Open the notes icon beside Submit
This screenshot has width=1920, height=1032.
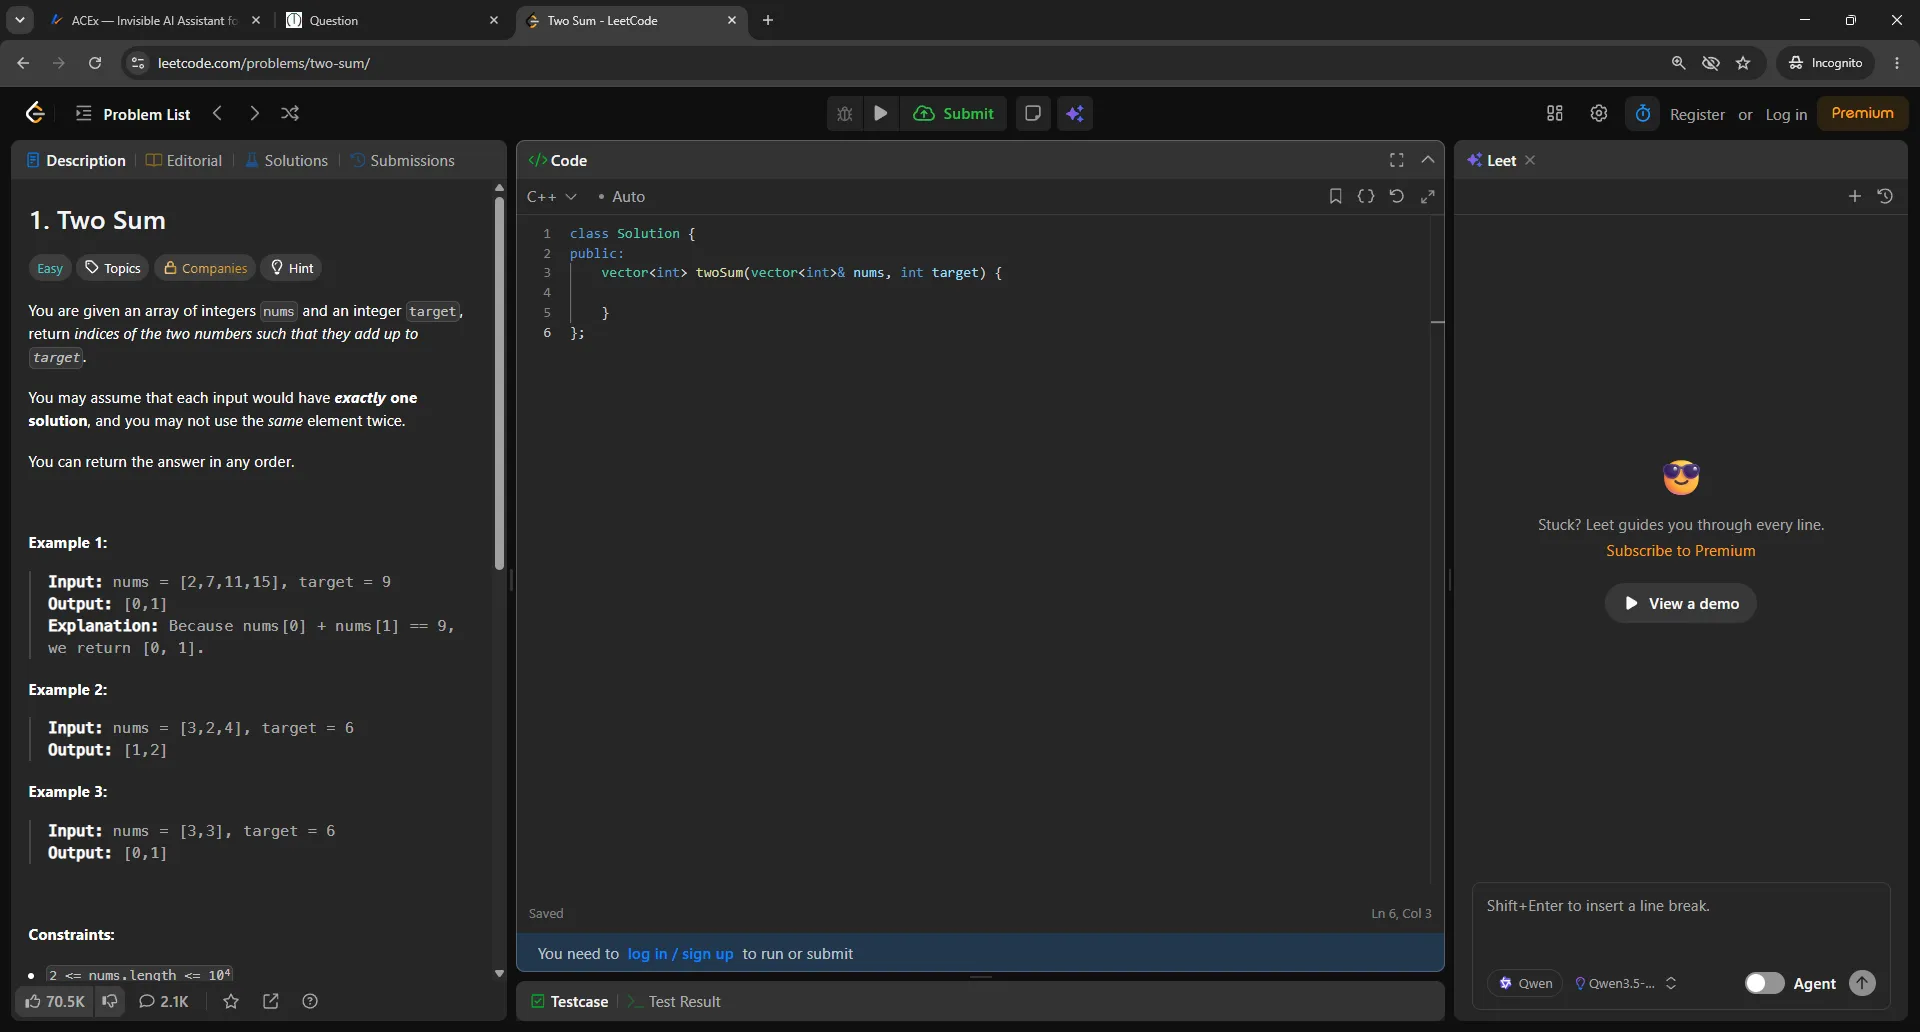[x=1033, y=114]
